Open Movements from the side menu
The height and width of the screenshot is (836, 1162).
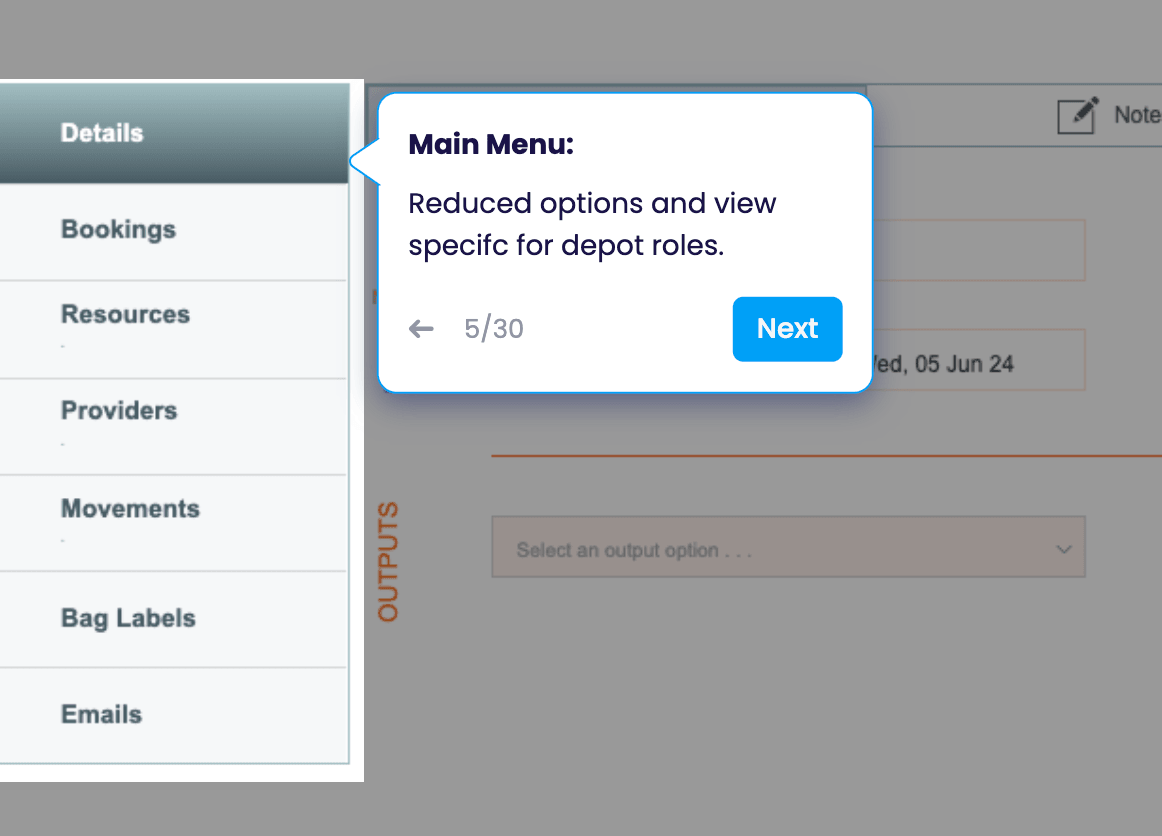[x=130, y=508]
